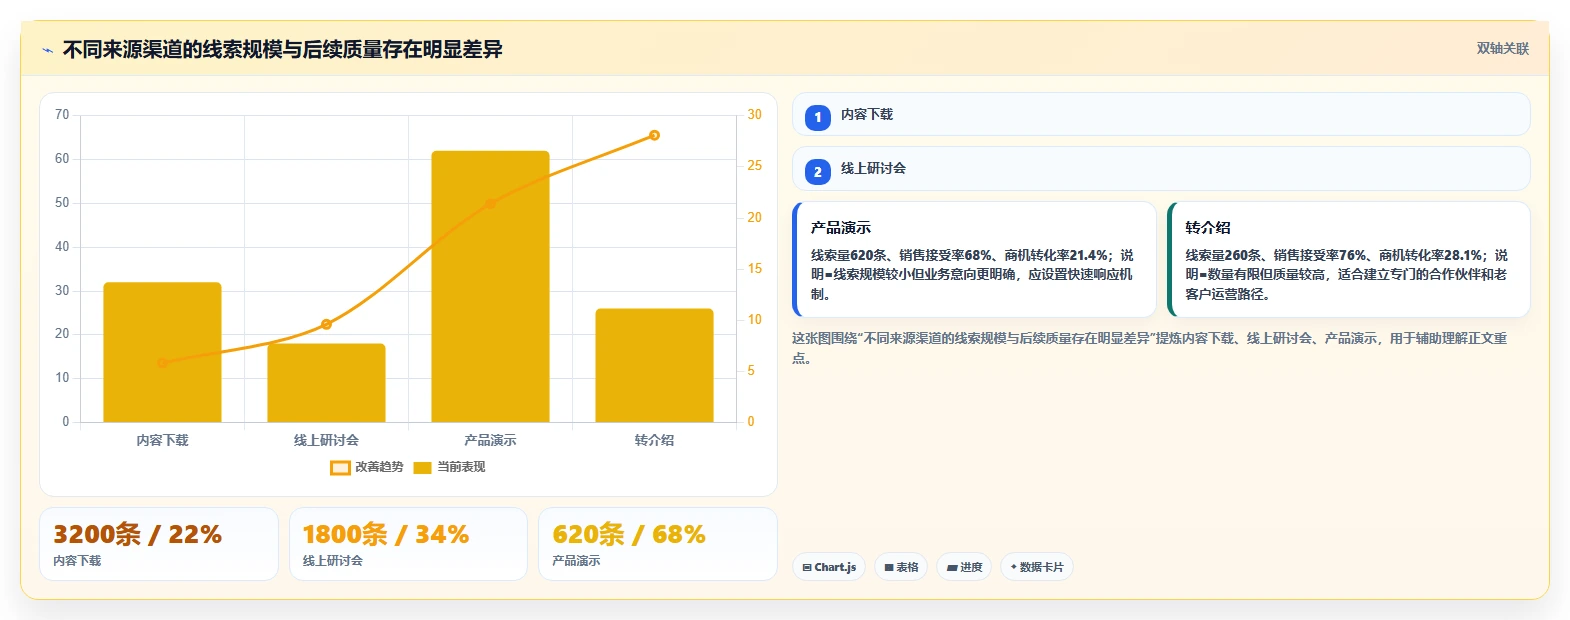Click the line point on 线上研讨会

tap(326, 324)
